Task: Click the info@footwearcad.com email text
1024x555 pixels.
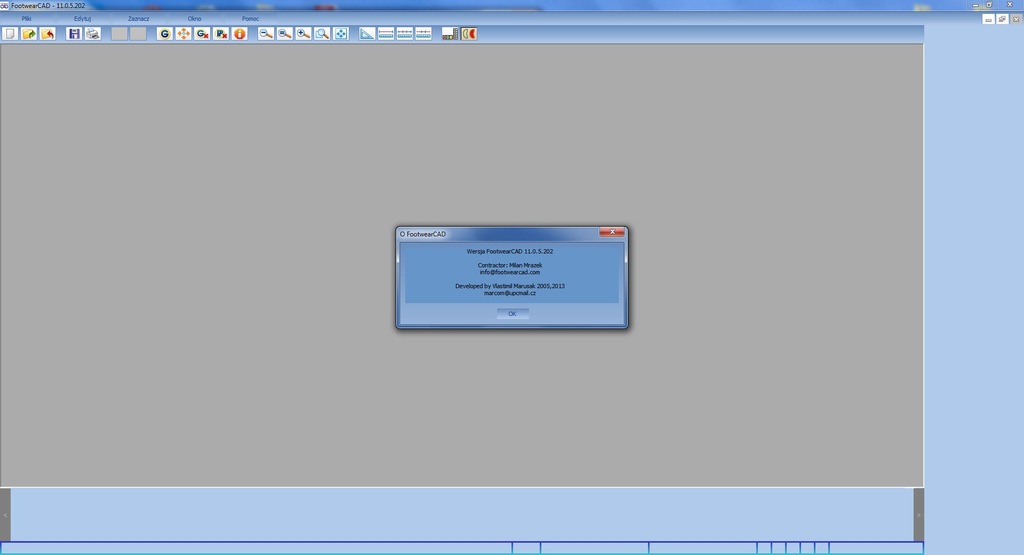Action: [x=510, y=272]
